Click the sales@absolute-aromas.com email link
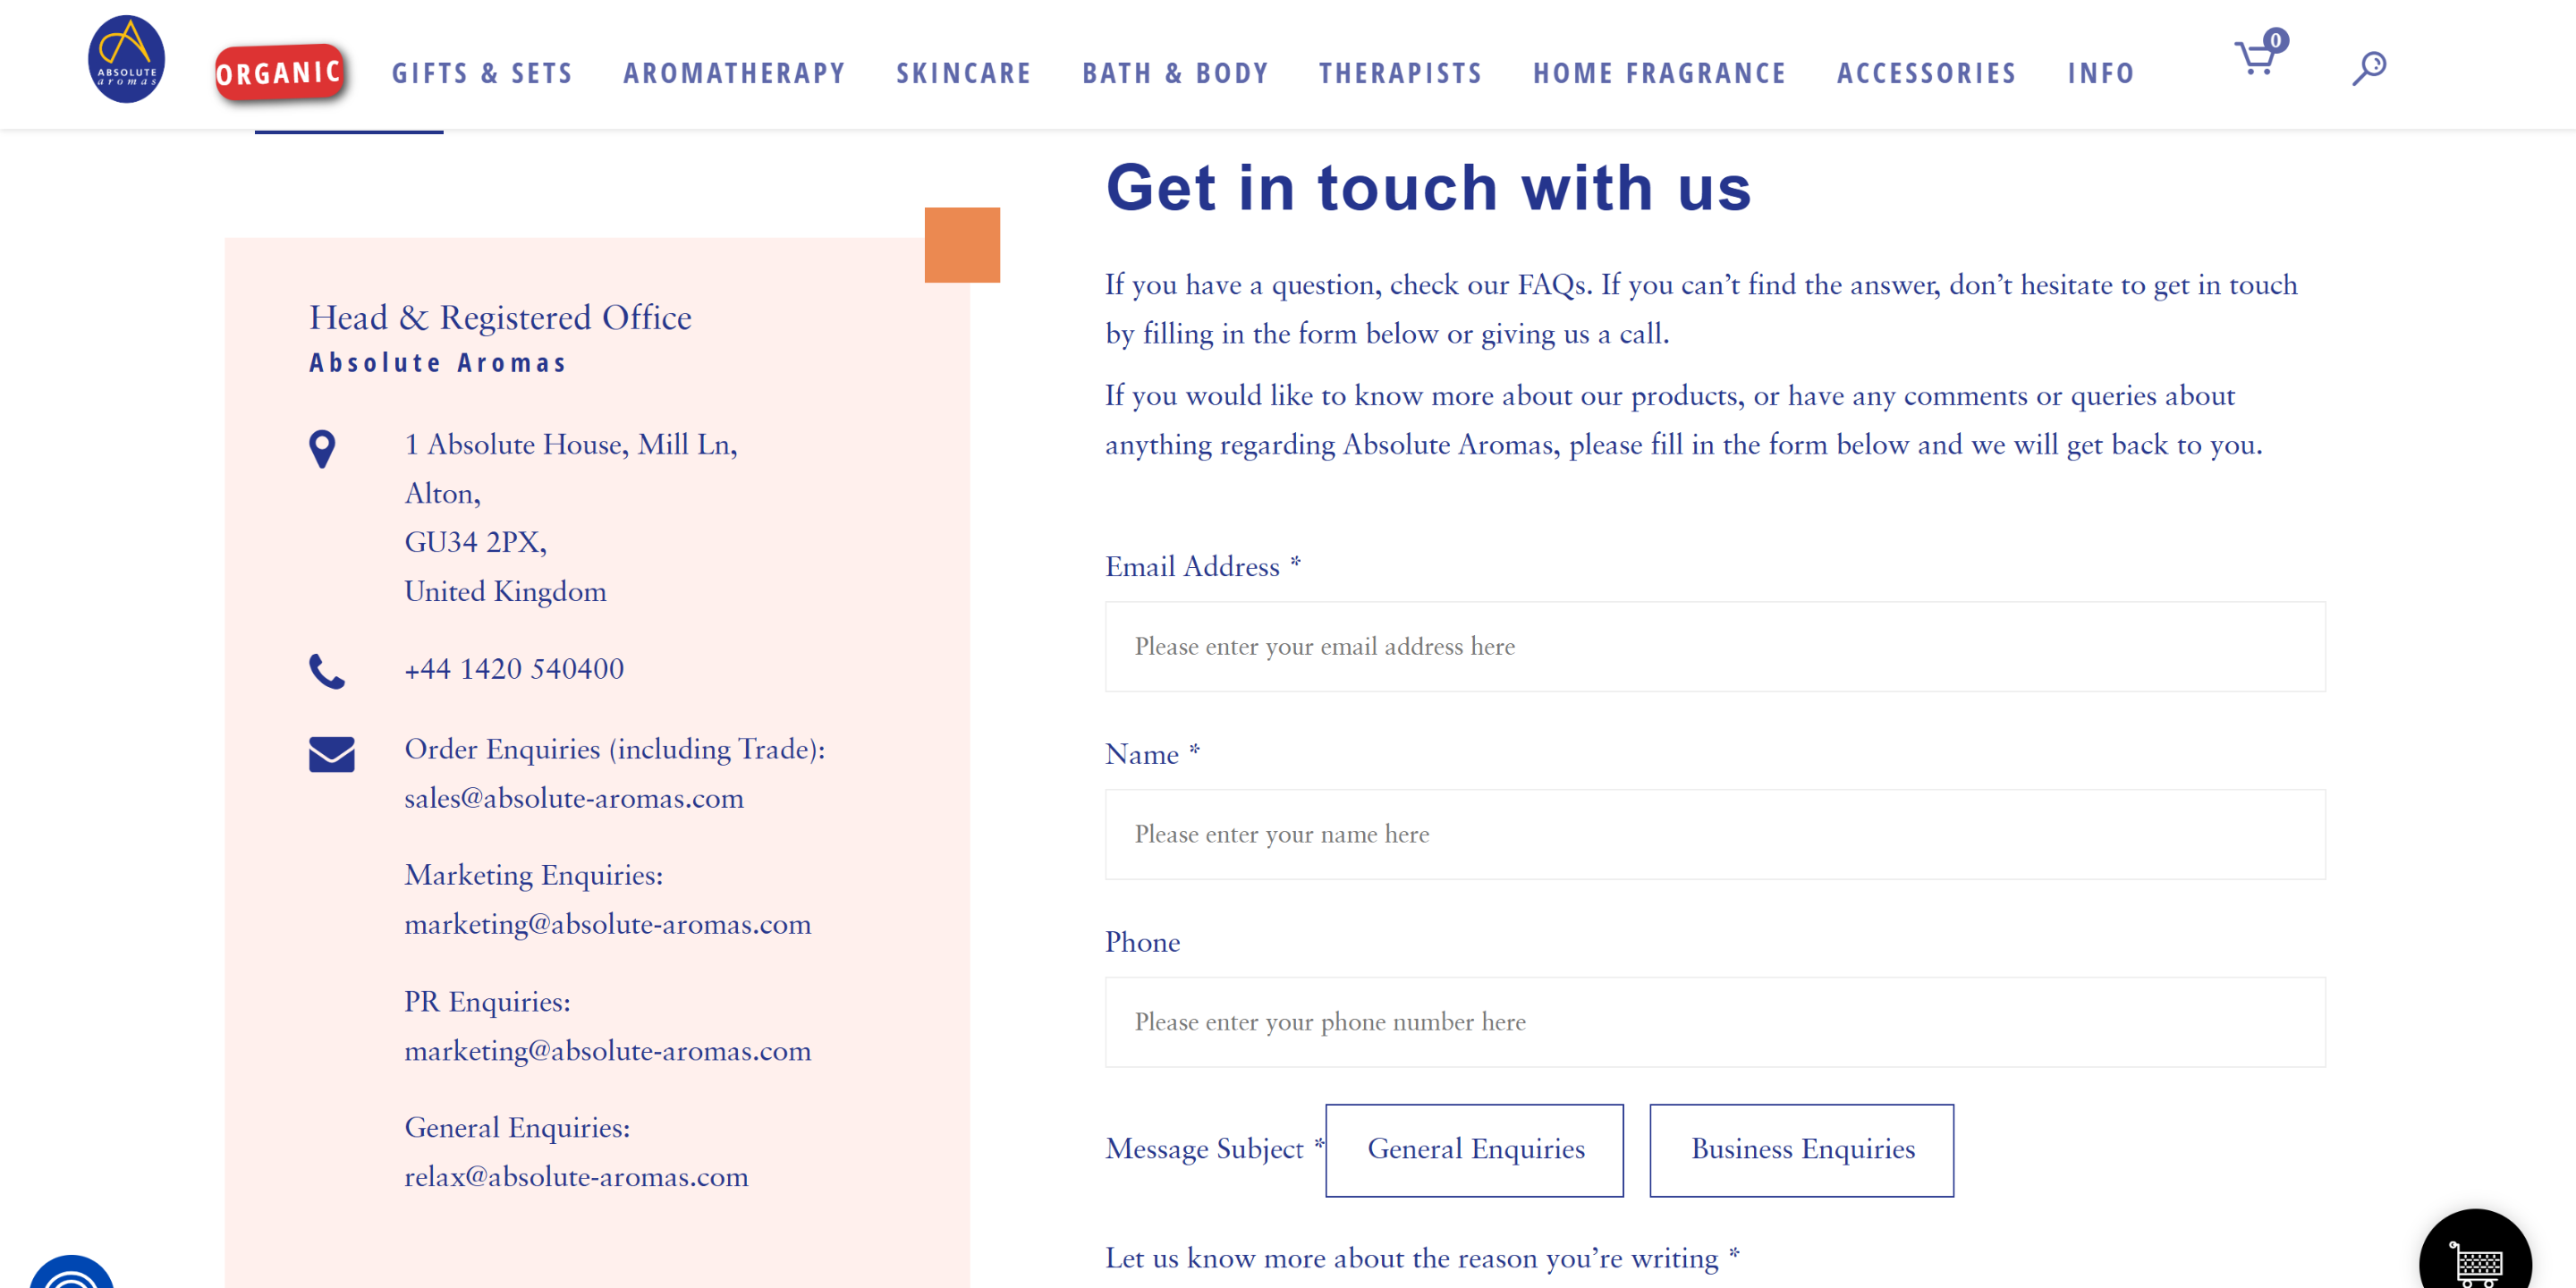Image resolution: width=2576 pixels, height=1288 pixels. click(574, 798)
